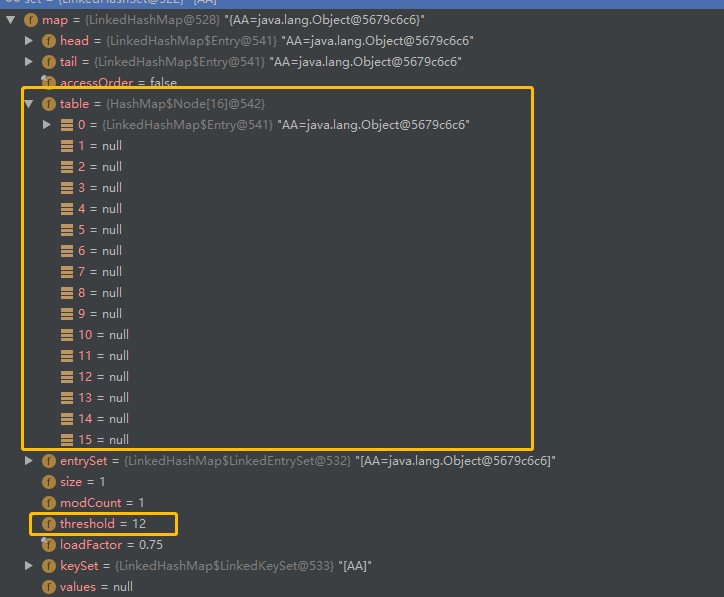Click array element icon for index 15

(67, 440)
